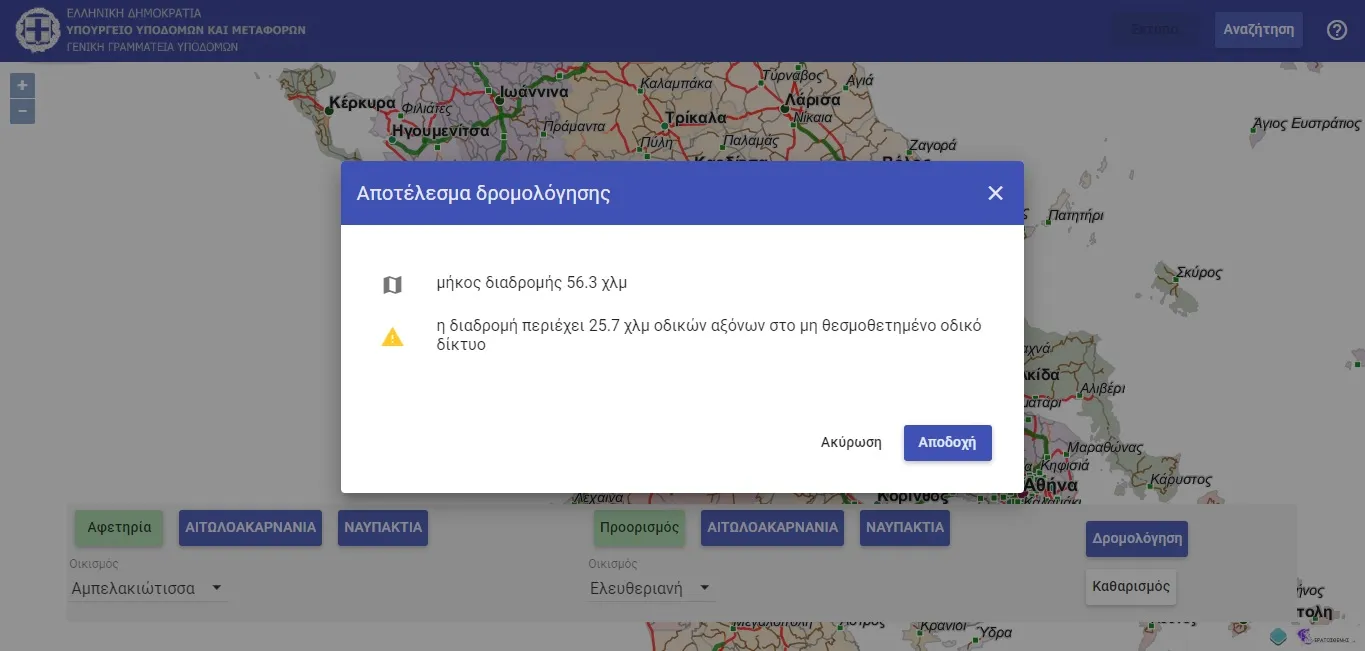Zoom out the map with minus button
The height and width of the screenshot is (651, 1365).
click(x=22, y=111)
